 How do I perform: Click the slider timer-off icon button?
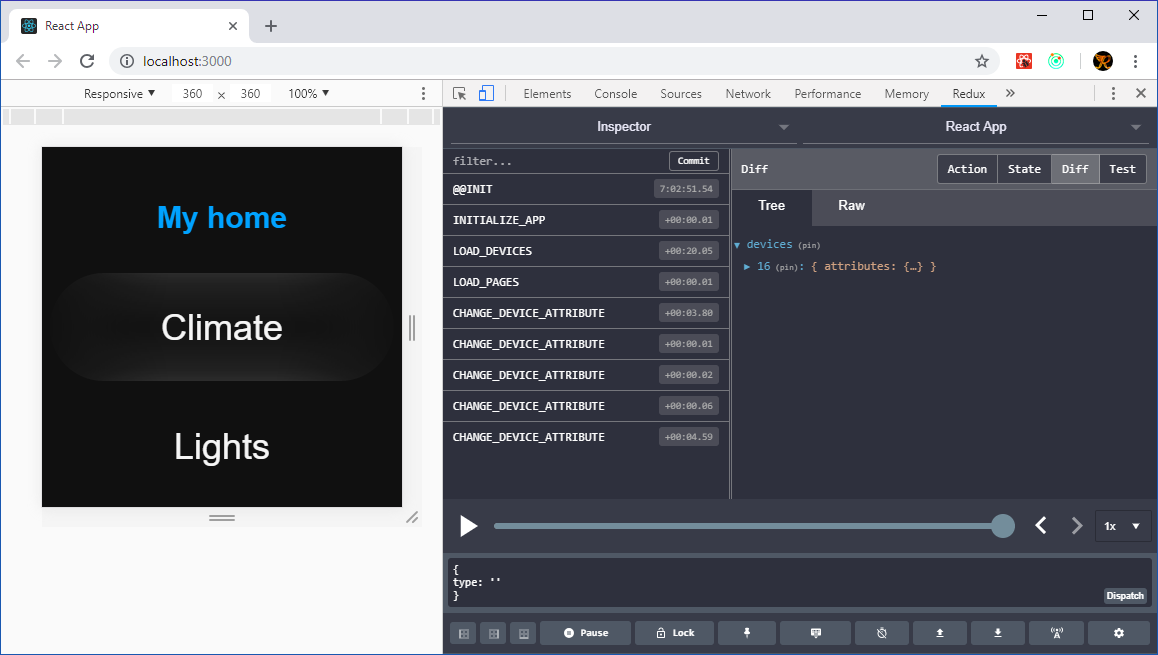pos(882,634)
